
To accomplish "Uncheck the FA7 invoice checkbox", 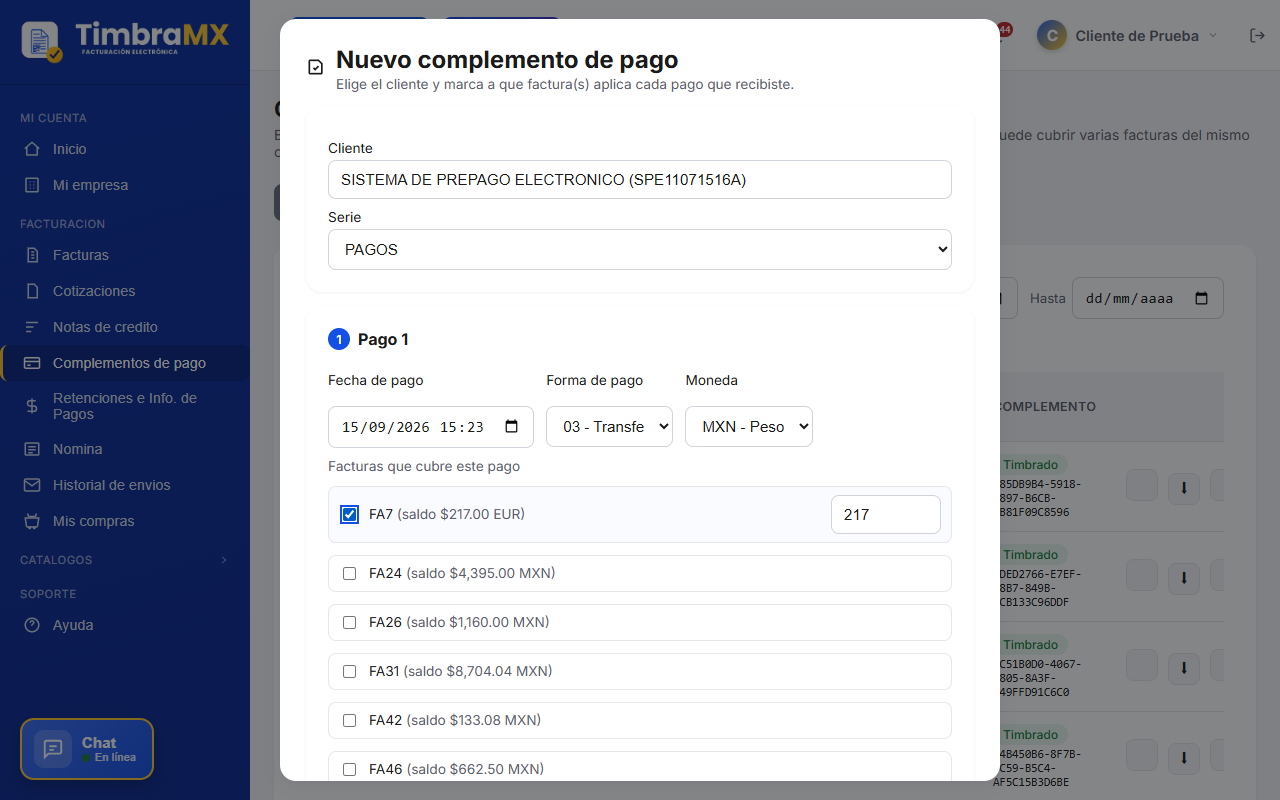I will coord(349,514).
